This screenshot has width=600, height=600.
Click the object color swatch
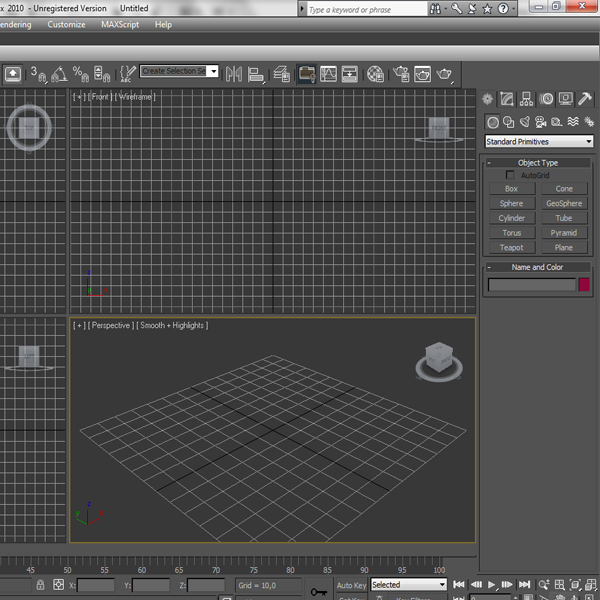point(584,285)
